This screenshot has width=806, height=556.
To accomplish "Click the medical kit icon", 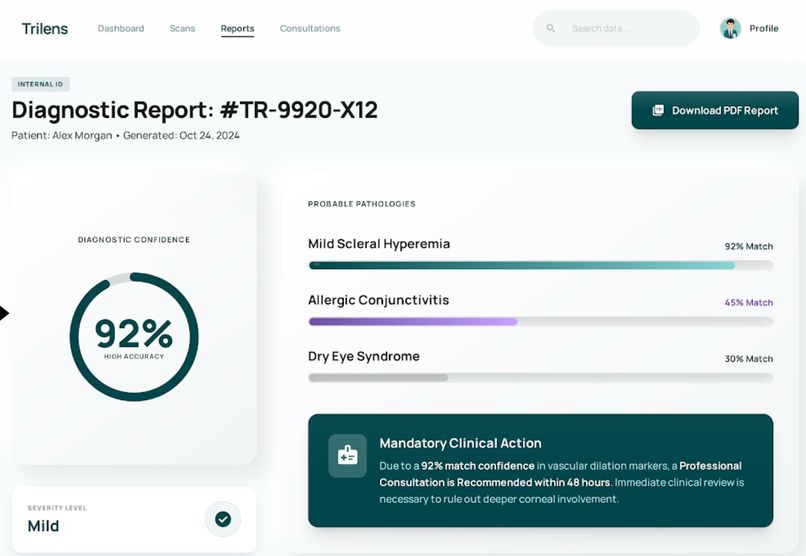I will (348, 456).
